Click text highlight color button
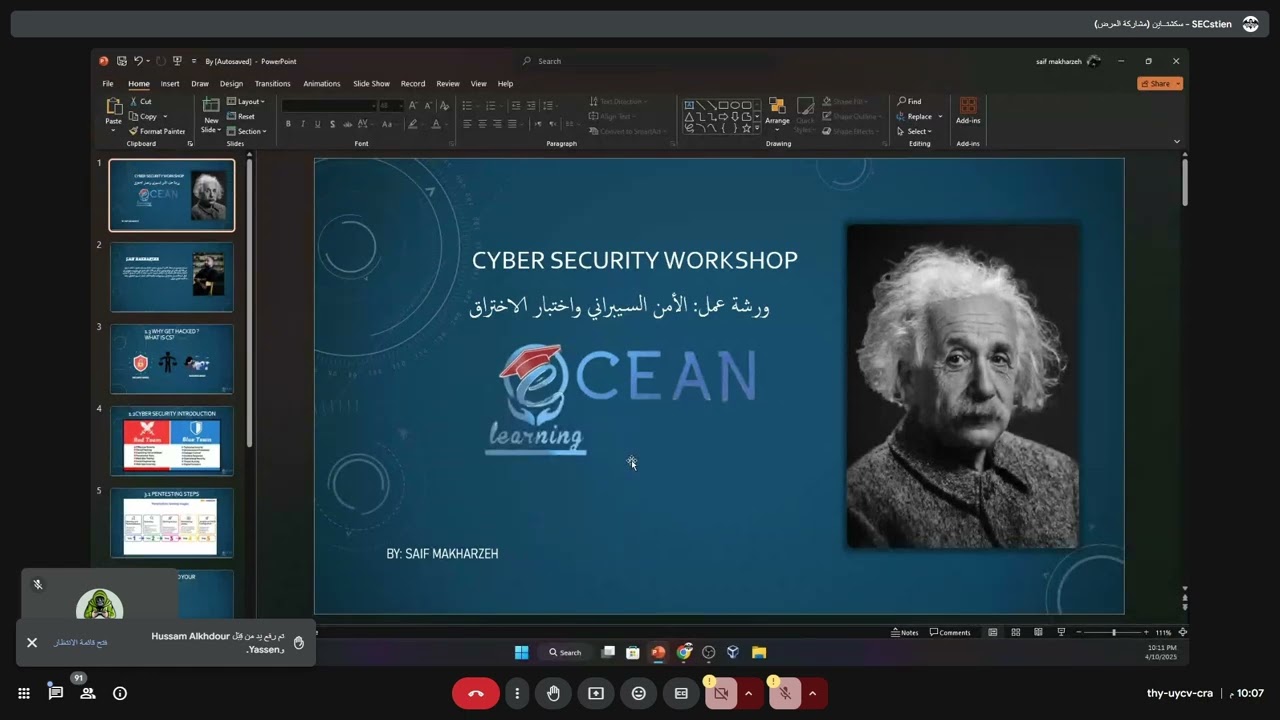 [x=412, y=124]
